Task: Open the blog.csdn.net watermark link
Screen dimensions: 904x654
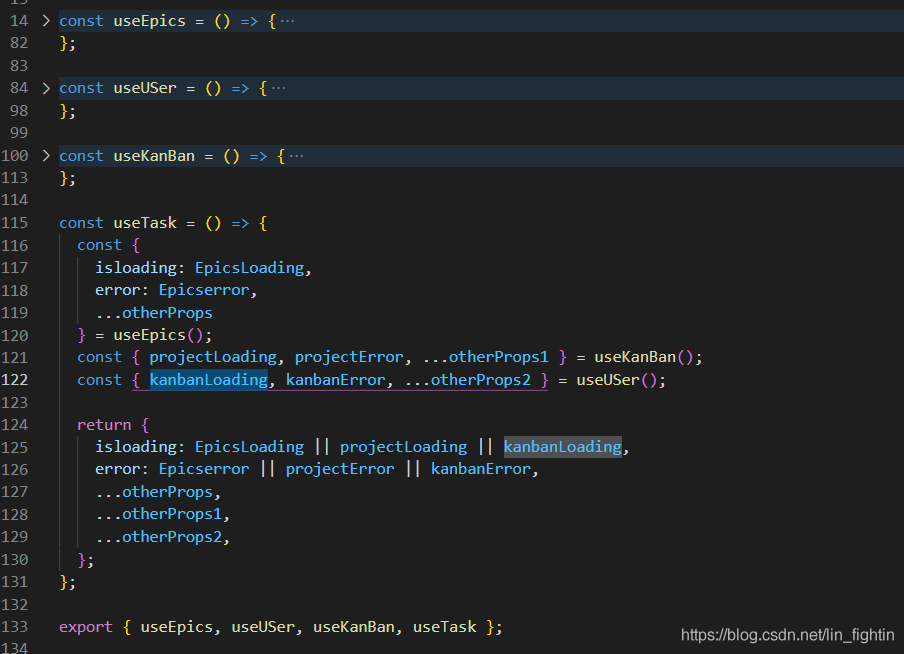Action: pos(786,635)
